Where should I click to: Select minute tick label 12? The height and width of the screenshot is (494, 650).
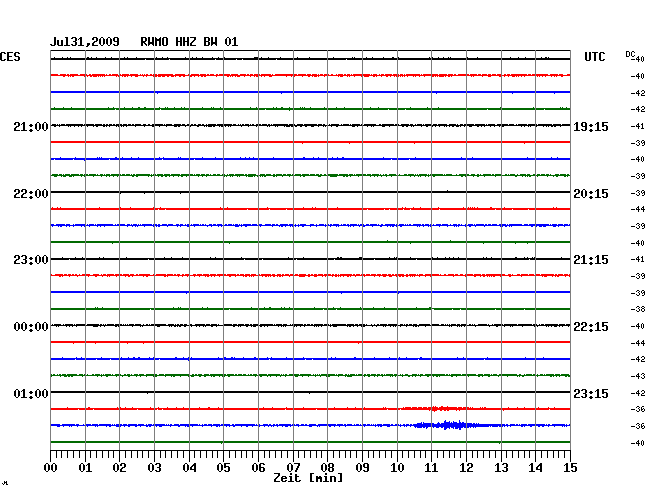(x=466, y=468)
